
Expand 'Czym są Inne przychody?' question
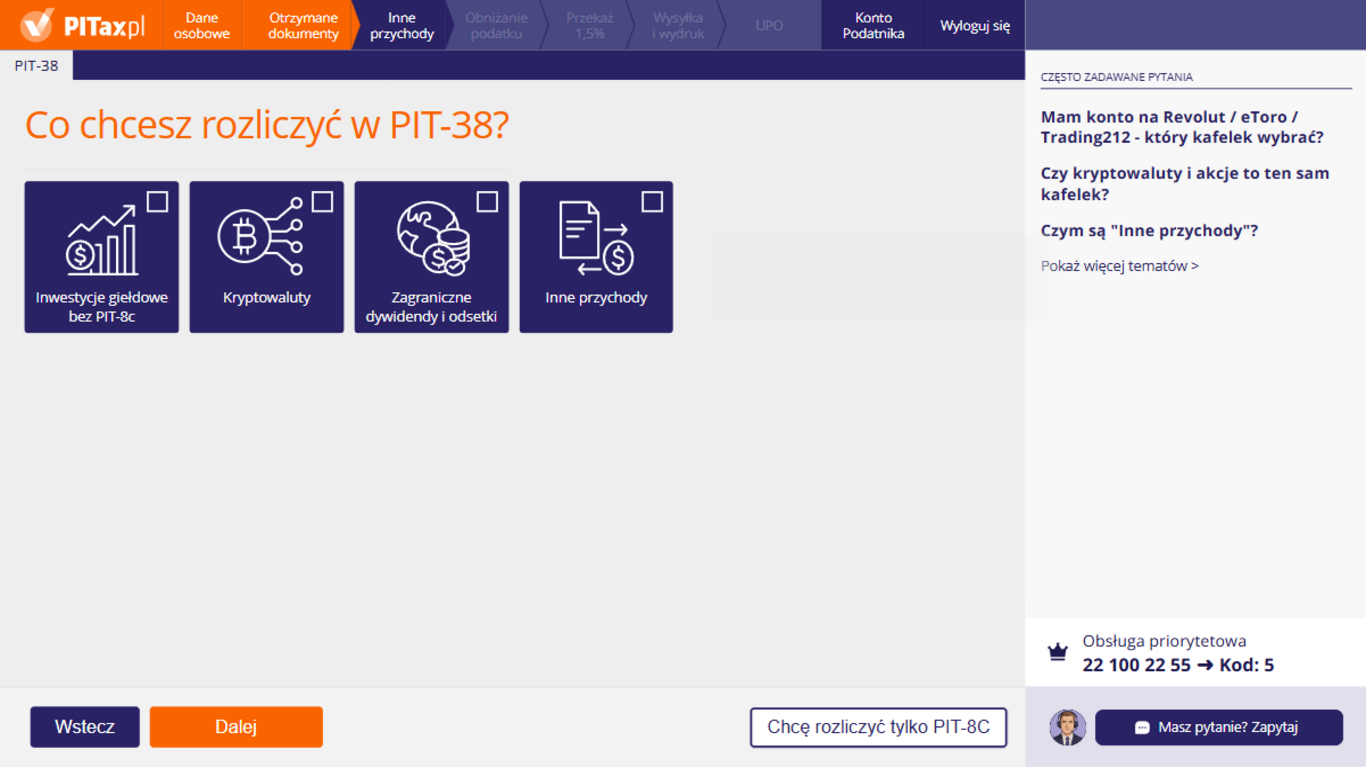point(1149,231)
